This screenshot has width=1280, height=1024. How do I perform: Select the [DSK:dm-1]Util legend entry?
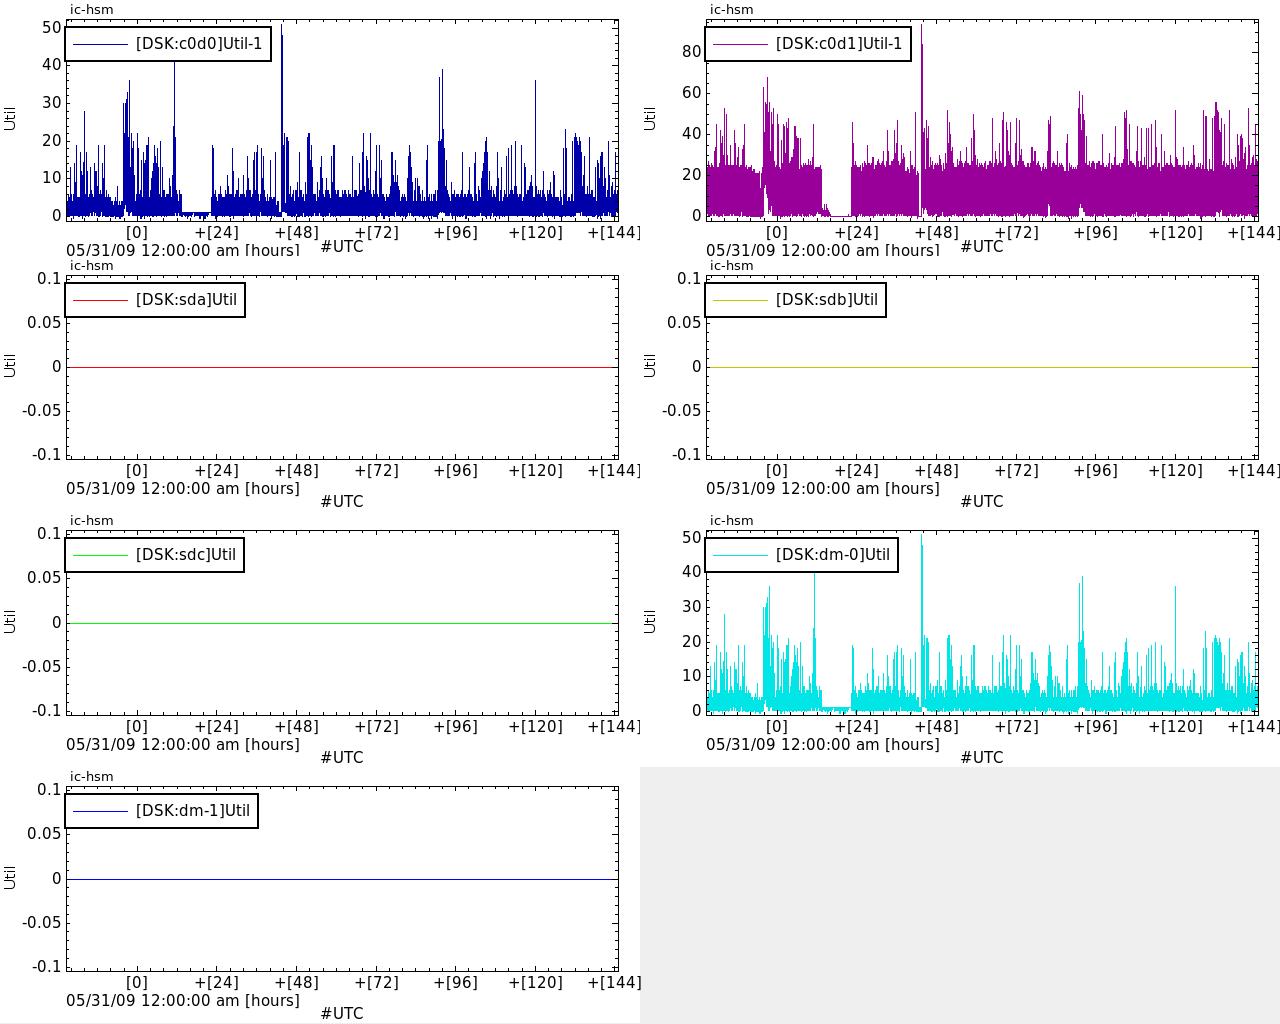coord(192,811)
